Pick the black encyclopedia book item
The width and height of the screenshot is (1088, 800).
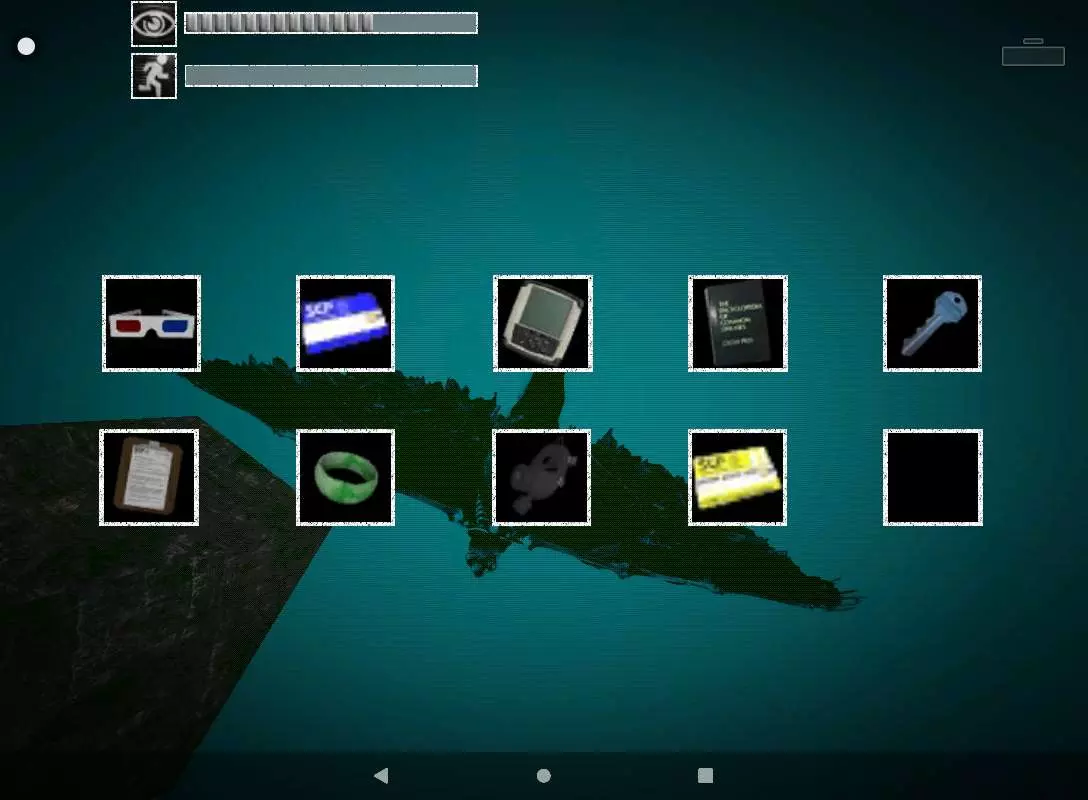[738, 323]
